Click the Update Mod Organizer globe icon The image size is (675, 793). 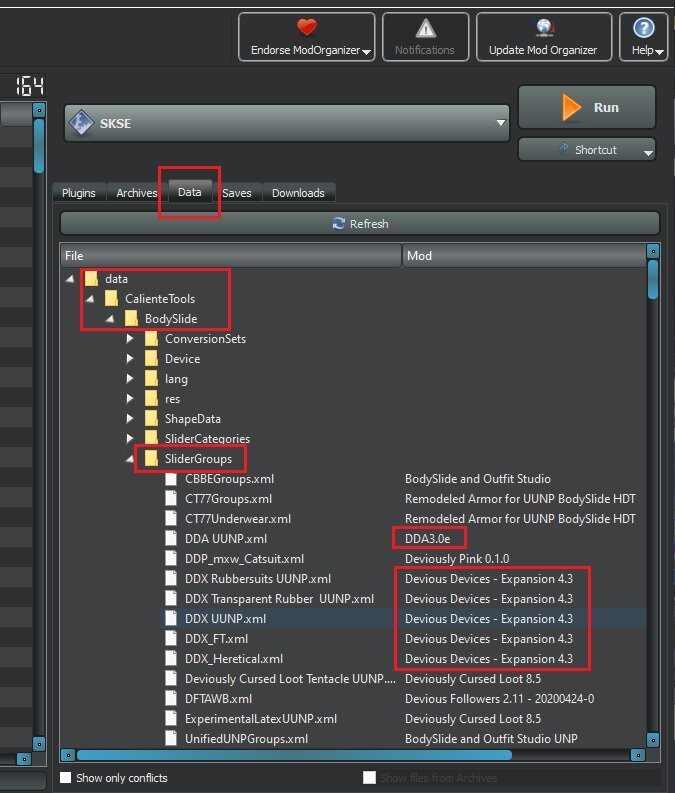pyautogui.click(x=544, y=28)
